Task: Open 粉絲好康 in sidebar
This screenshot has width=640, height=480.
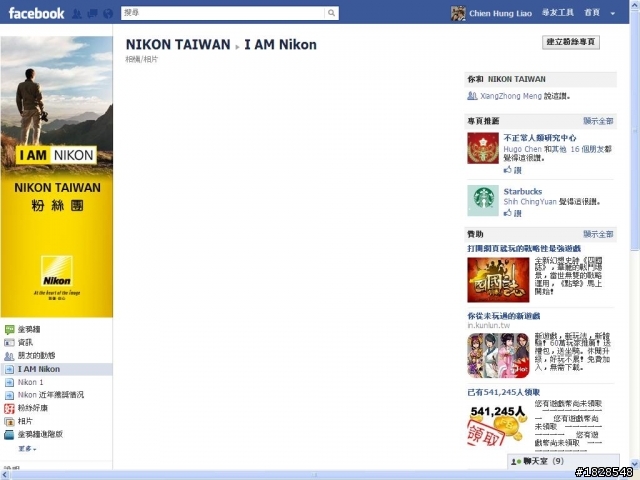Action: (x=33, y=408)
